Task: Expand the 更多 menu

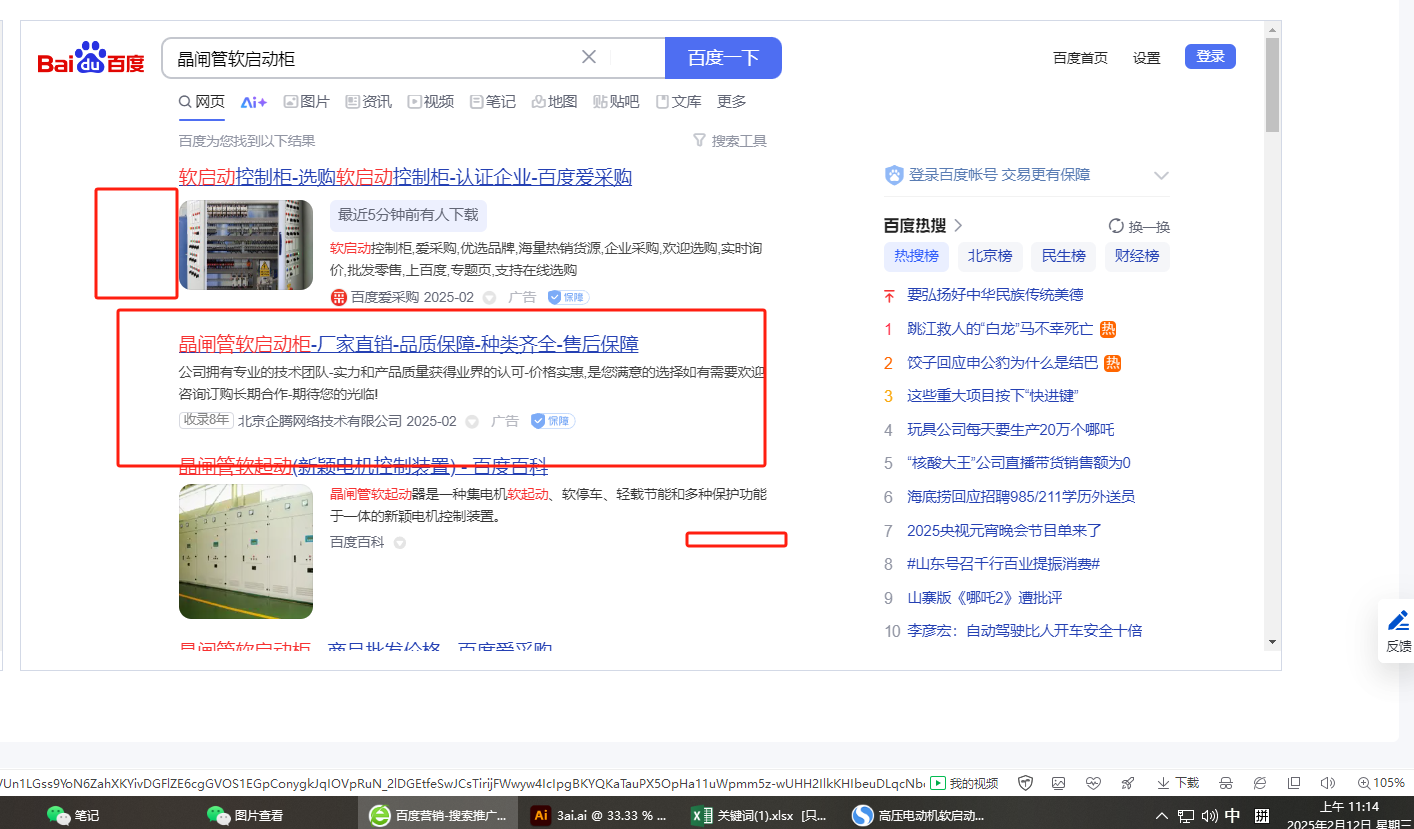Action: pyautogui.click(x=732, y=102)
